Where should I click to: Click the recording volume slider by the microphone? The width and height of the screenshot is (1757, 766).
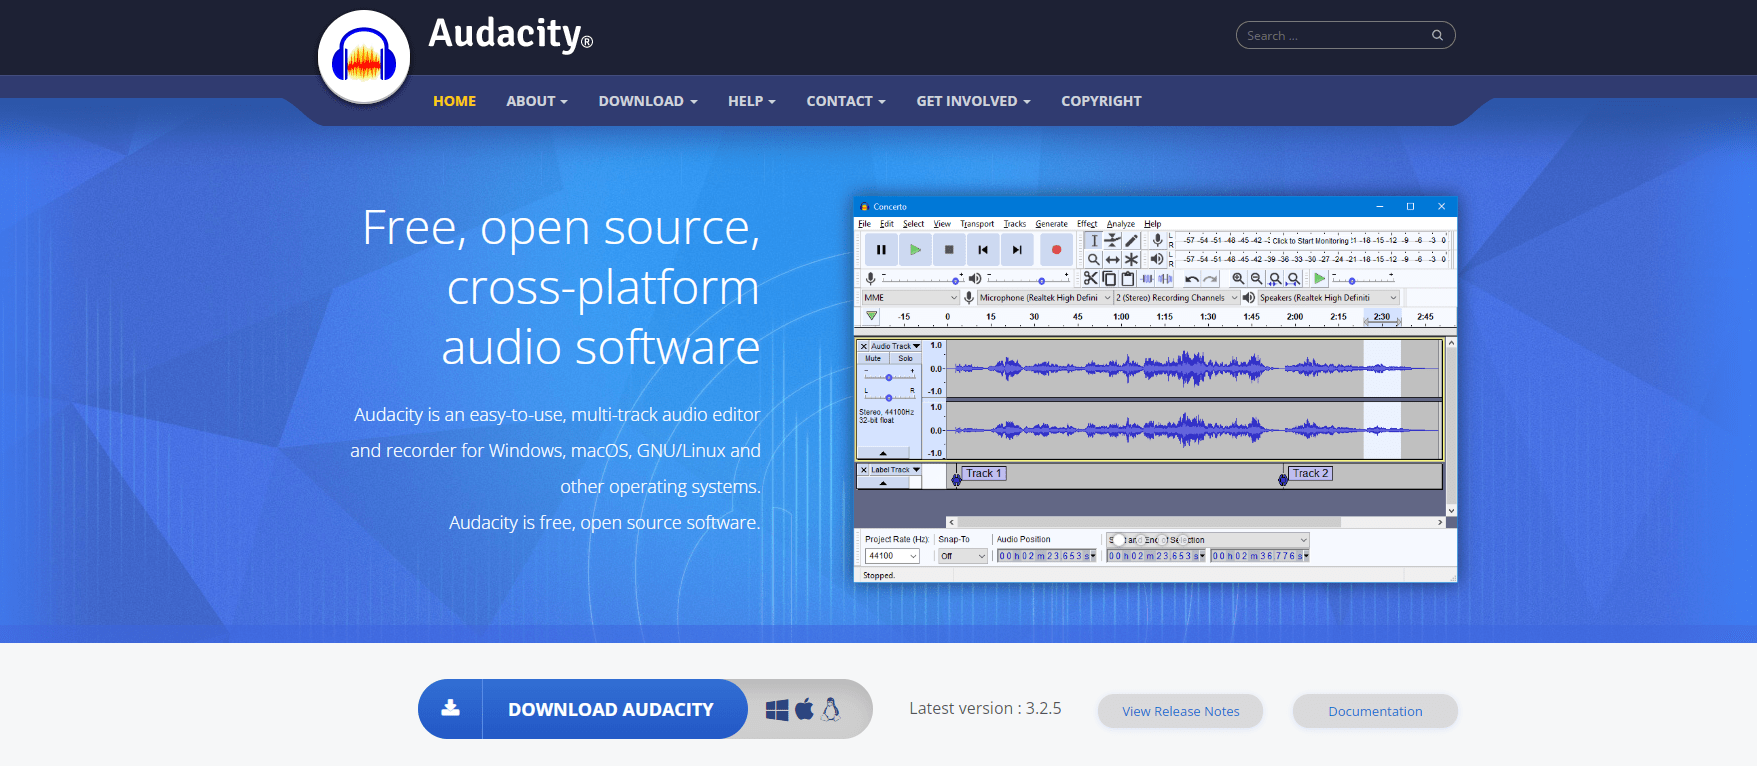pos(922,279)
